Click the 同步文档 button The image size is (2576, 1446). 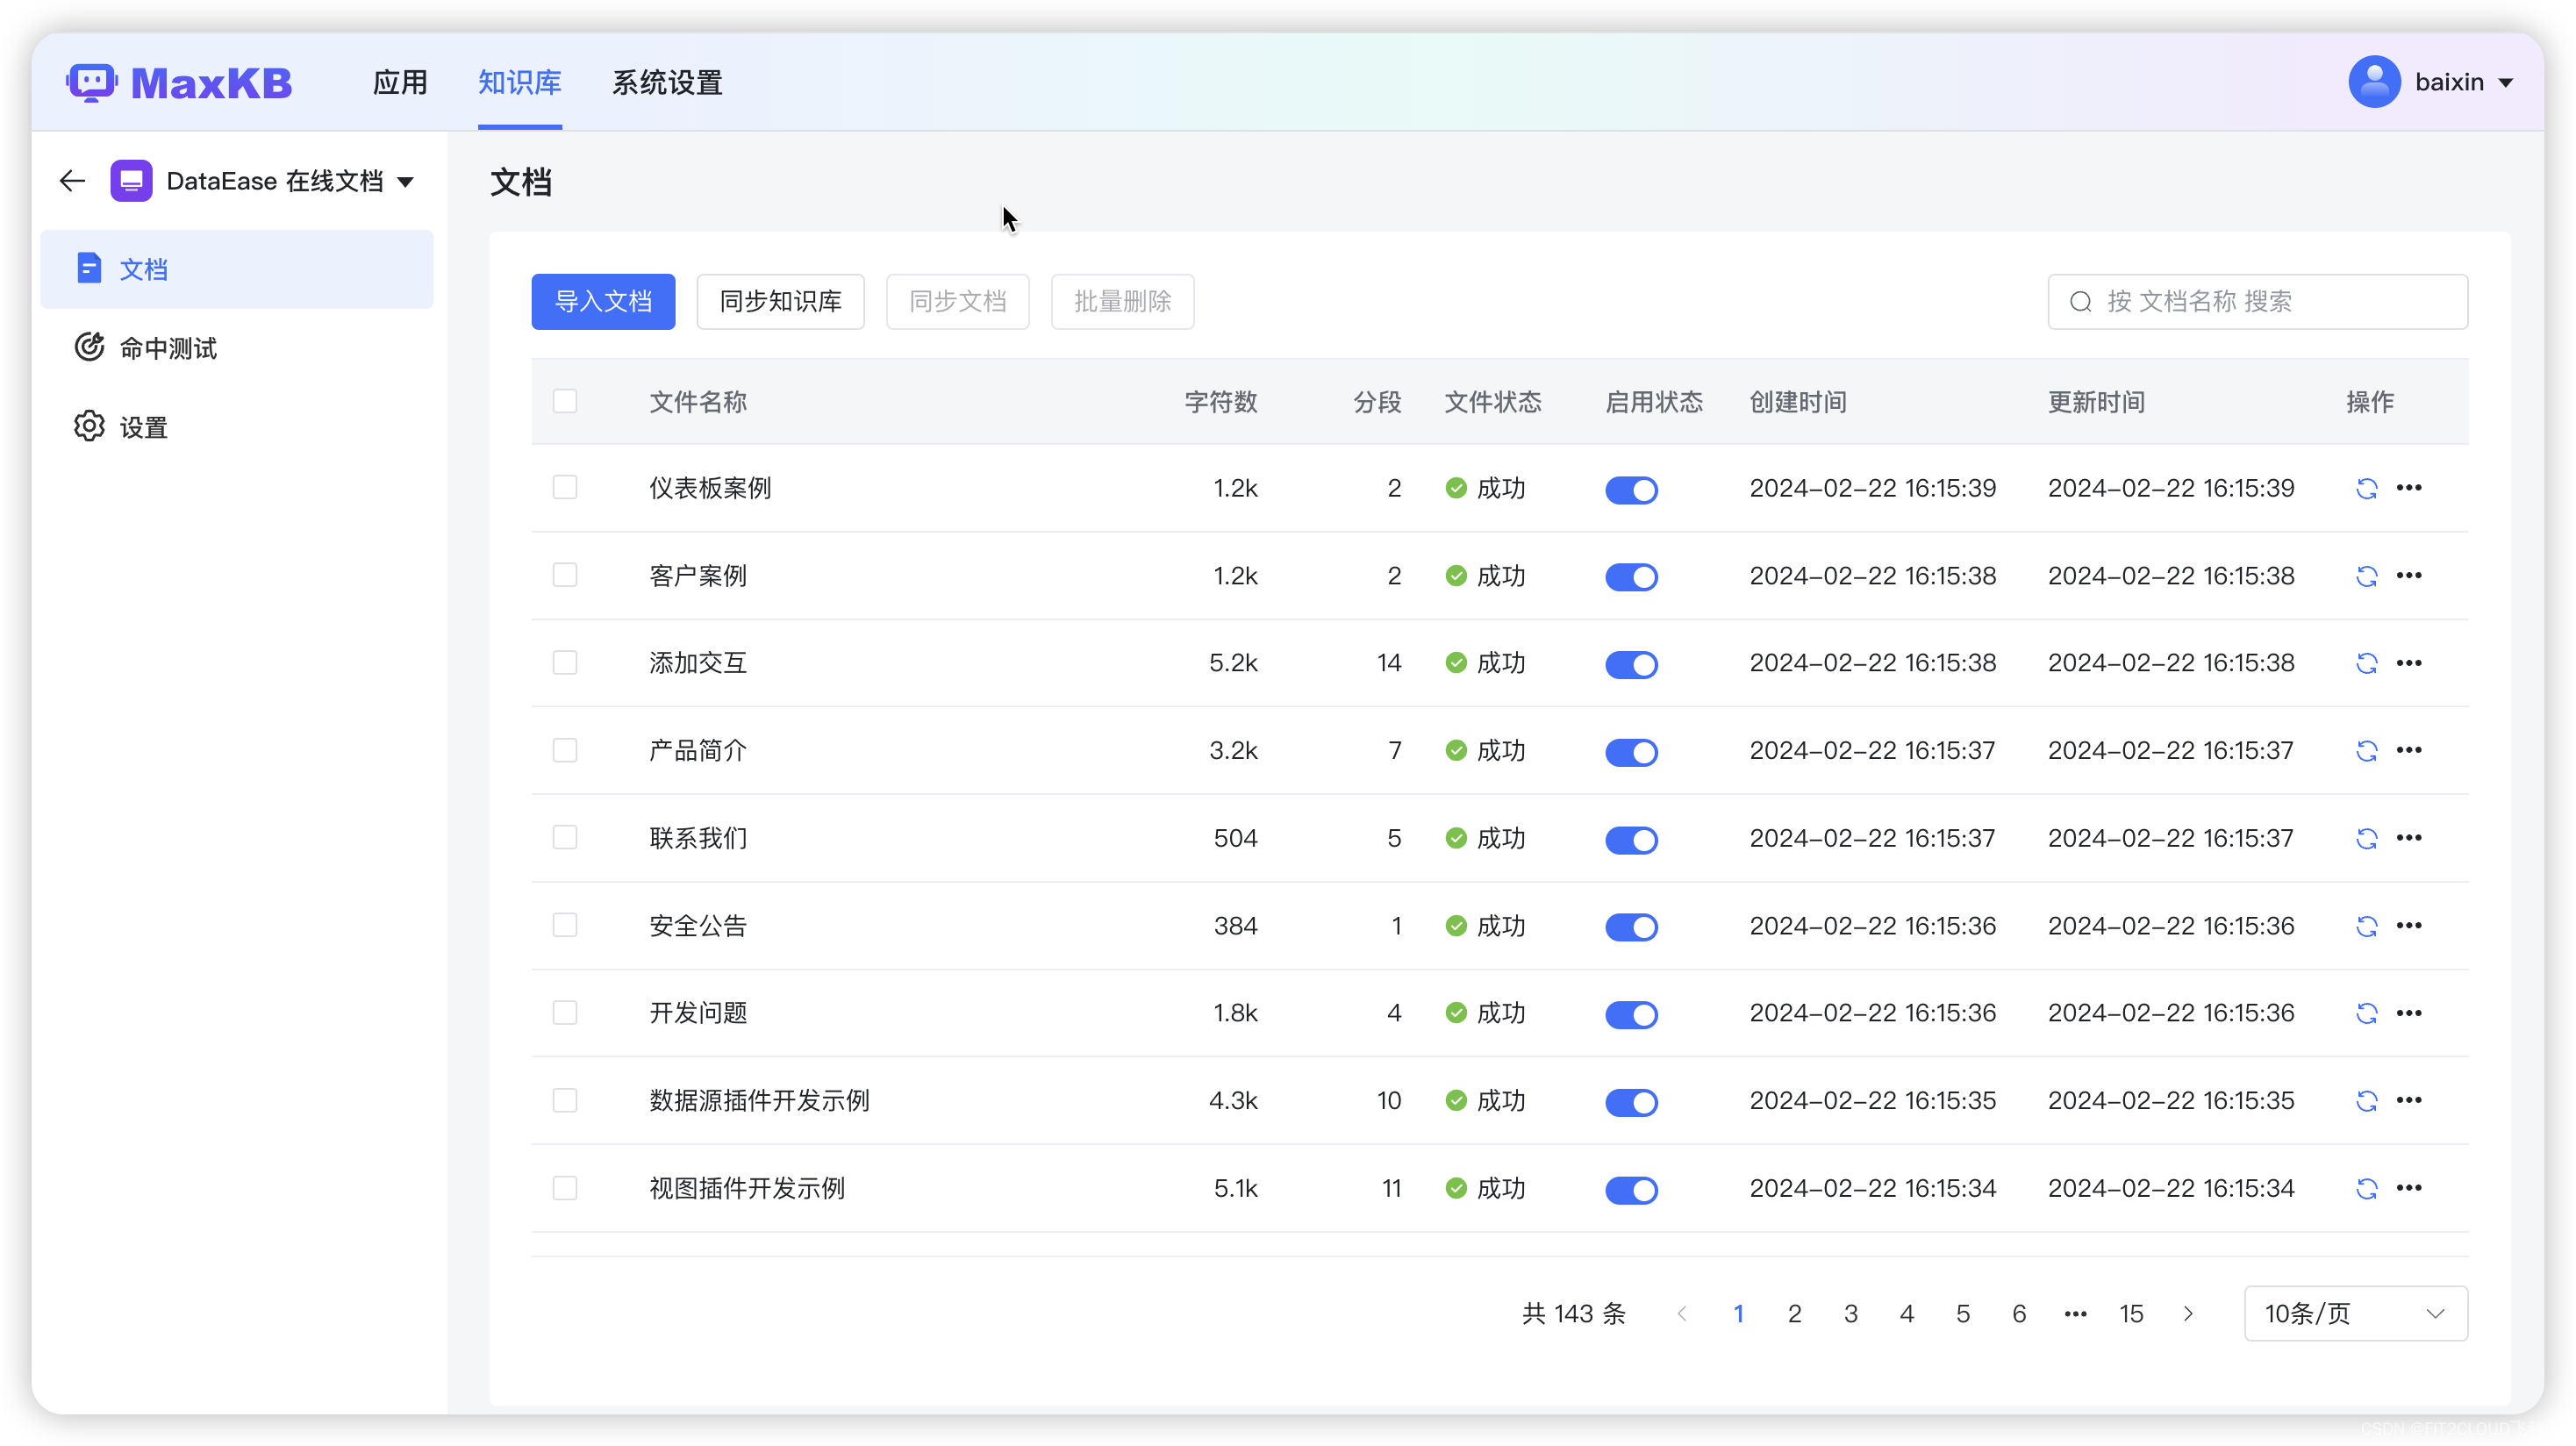coord(957,301)
